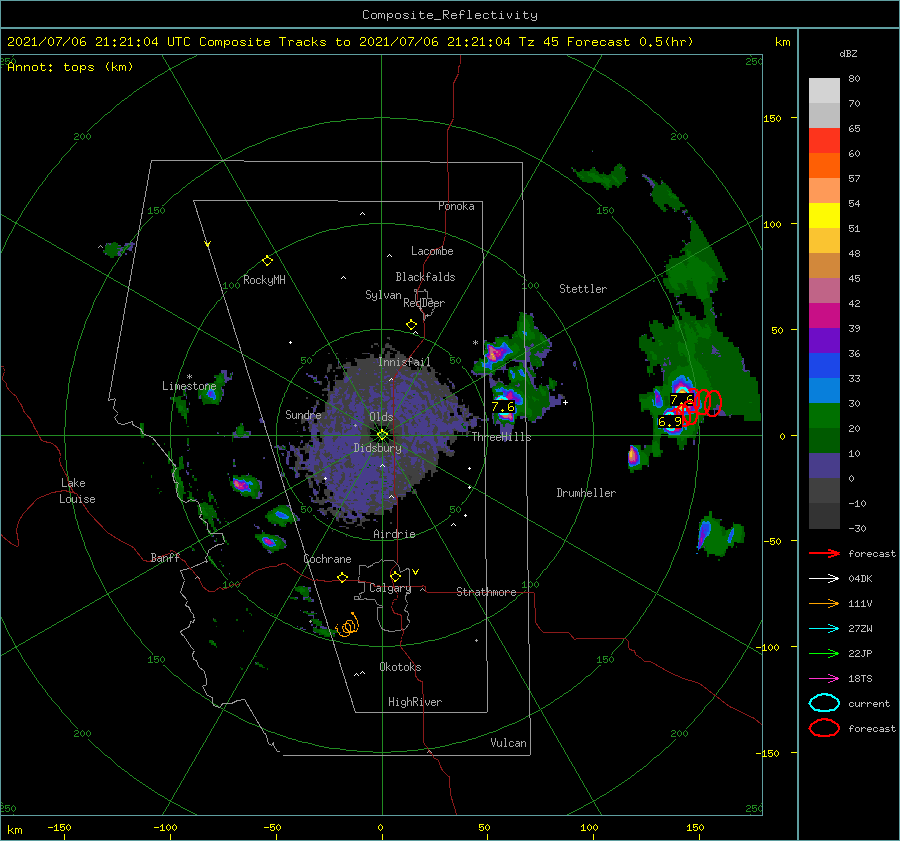Click the Blackfalds label
The width and height of the screenshot is (900, 841).
coord(425,277)
